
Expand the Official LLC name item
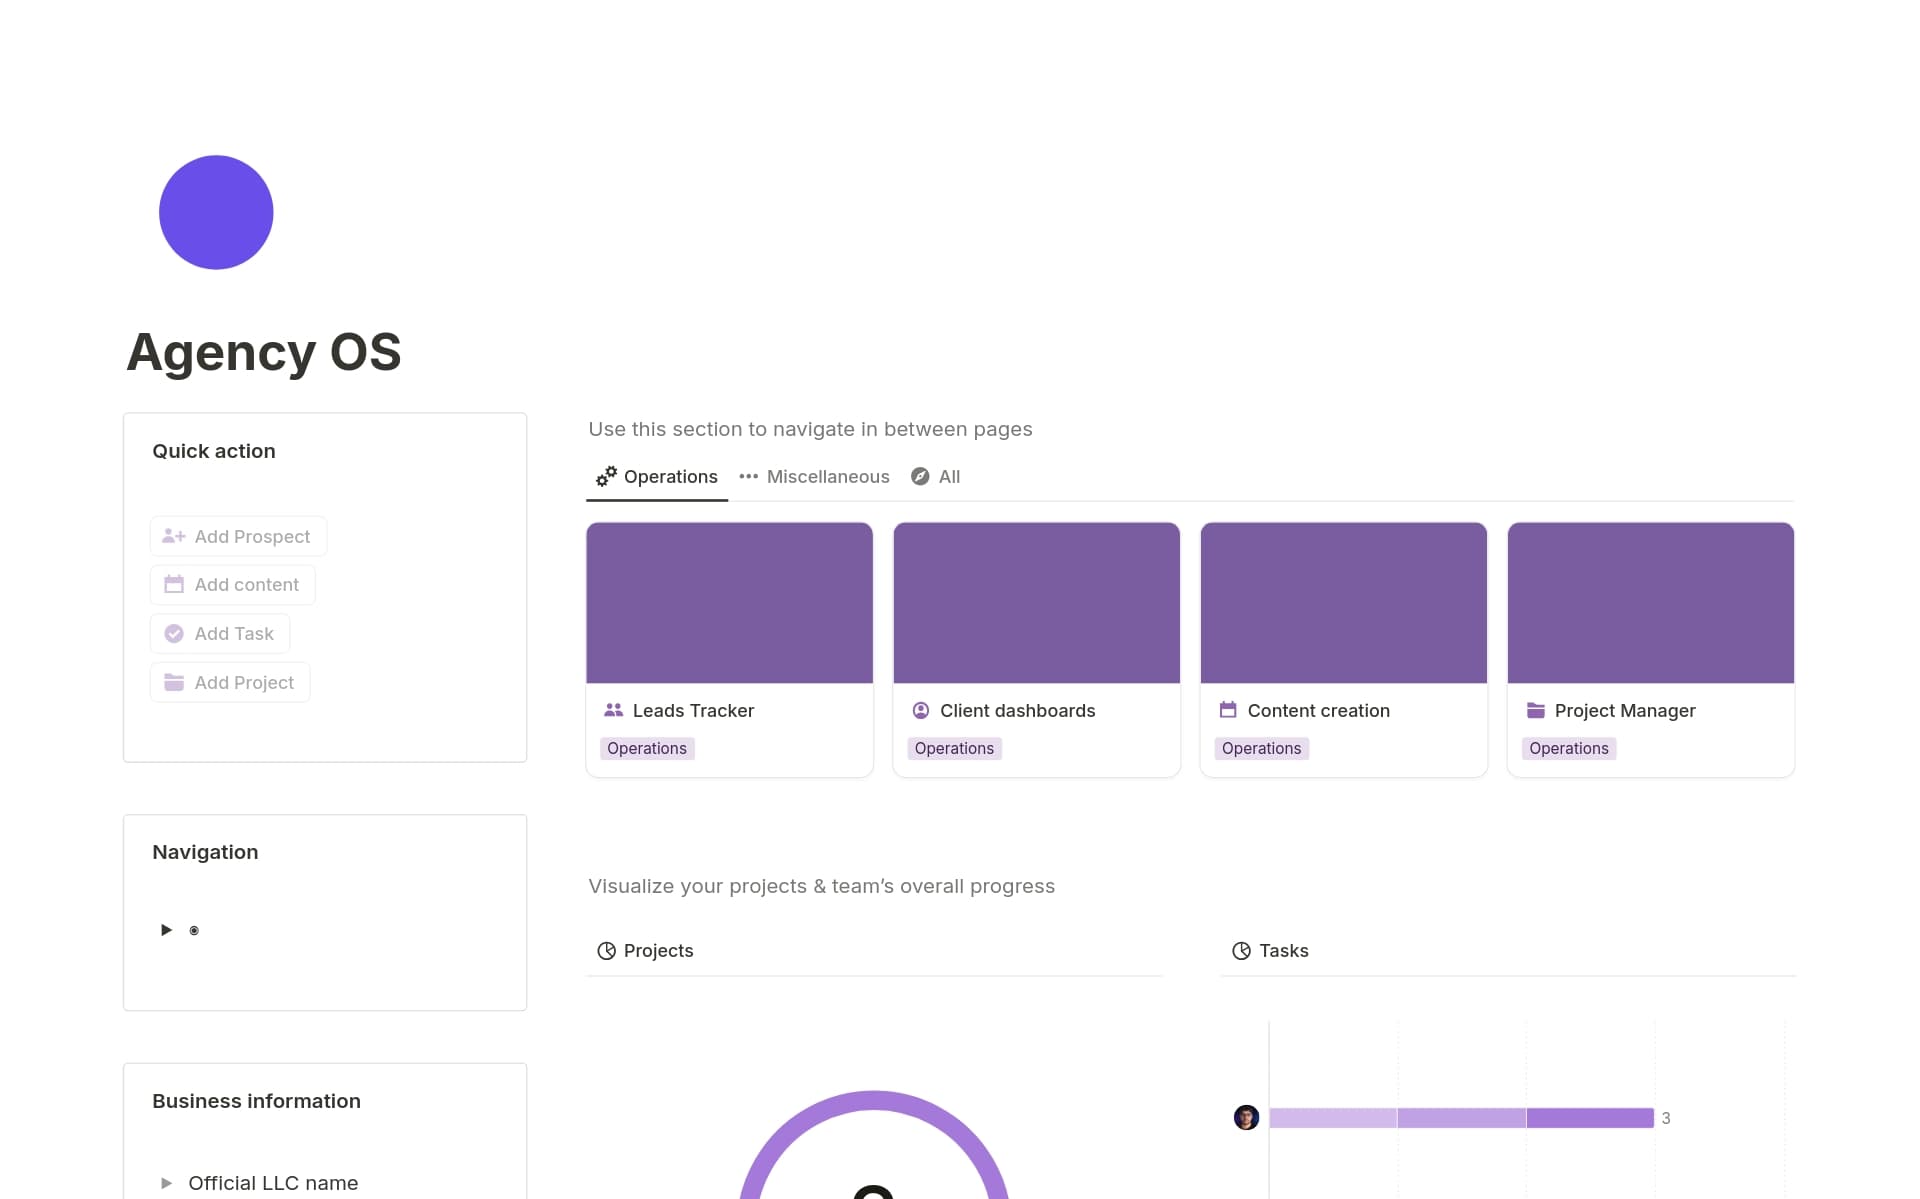[166, 1182]
